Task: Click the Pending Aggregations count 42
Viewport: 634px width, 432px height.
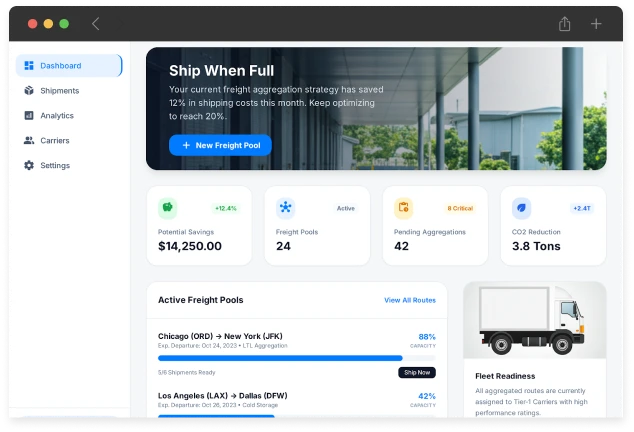Action: coord(402,246)
